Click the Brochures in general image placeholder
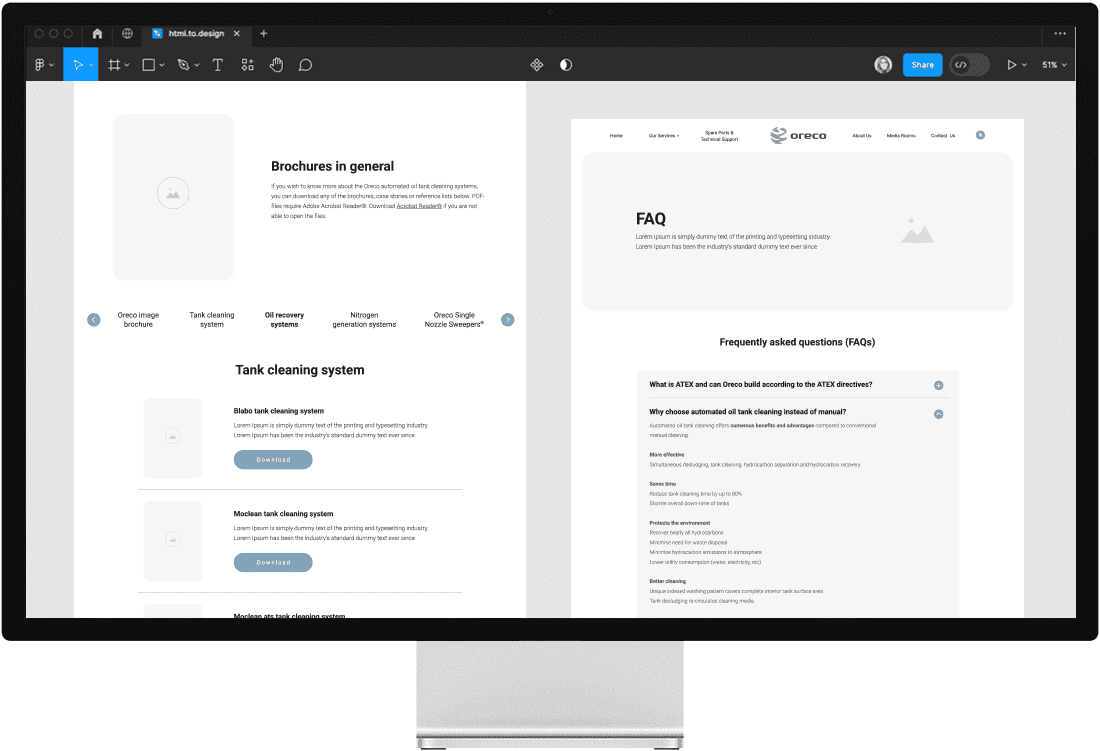Screen dimensions: 1100x751 point(173,197)
